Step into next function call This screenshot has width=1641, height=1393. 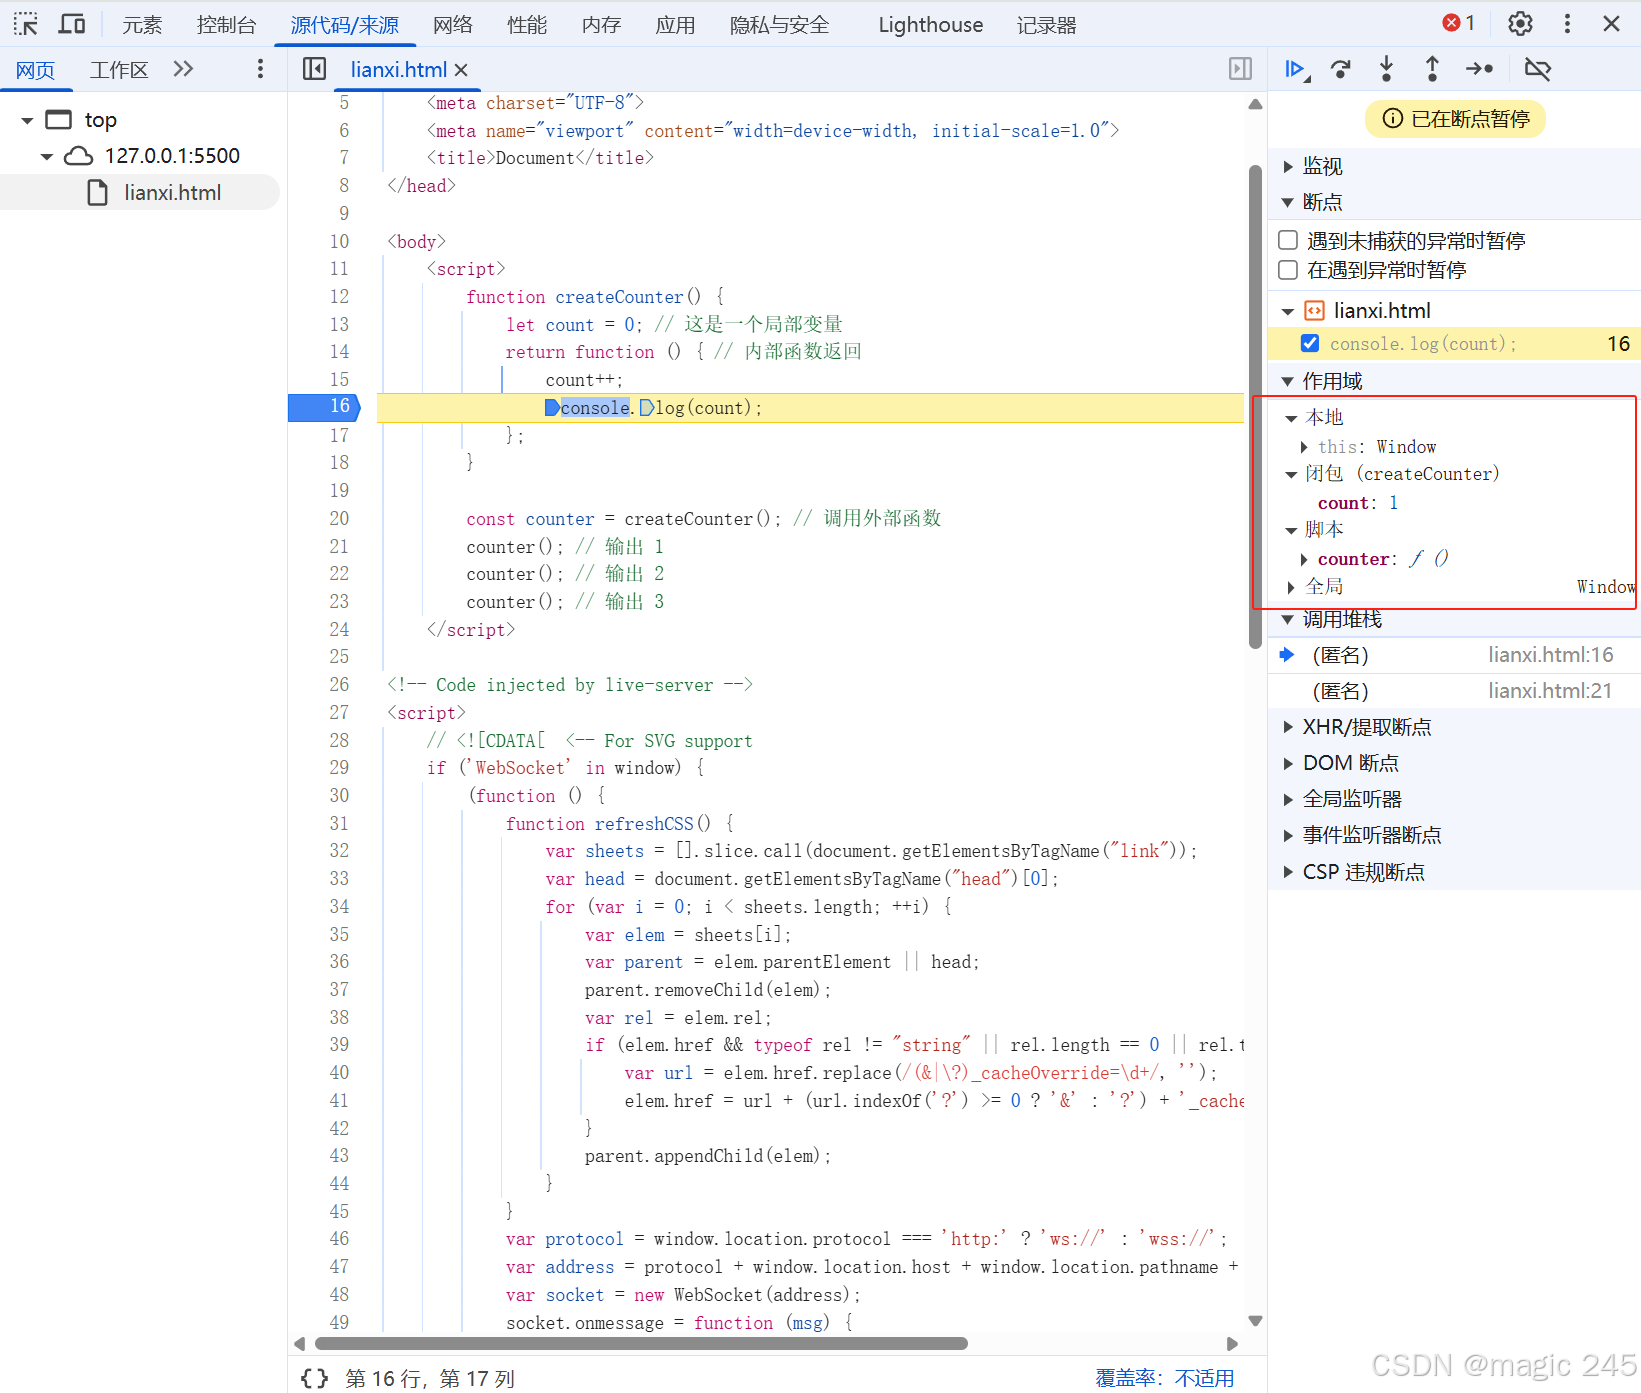pos(1386,69)
